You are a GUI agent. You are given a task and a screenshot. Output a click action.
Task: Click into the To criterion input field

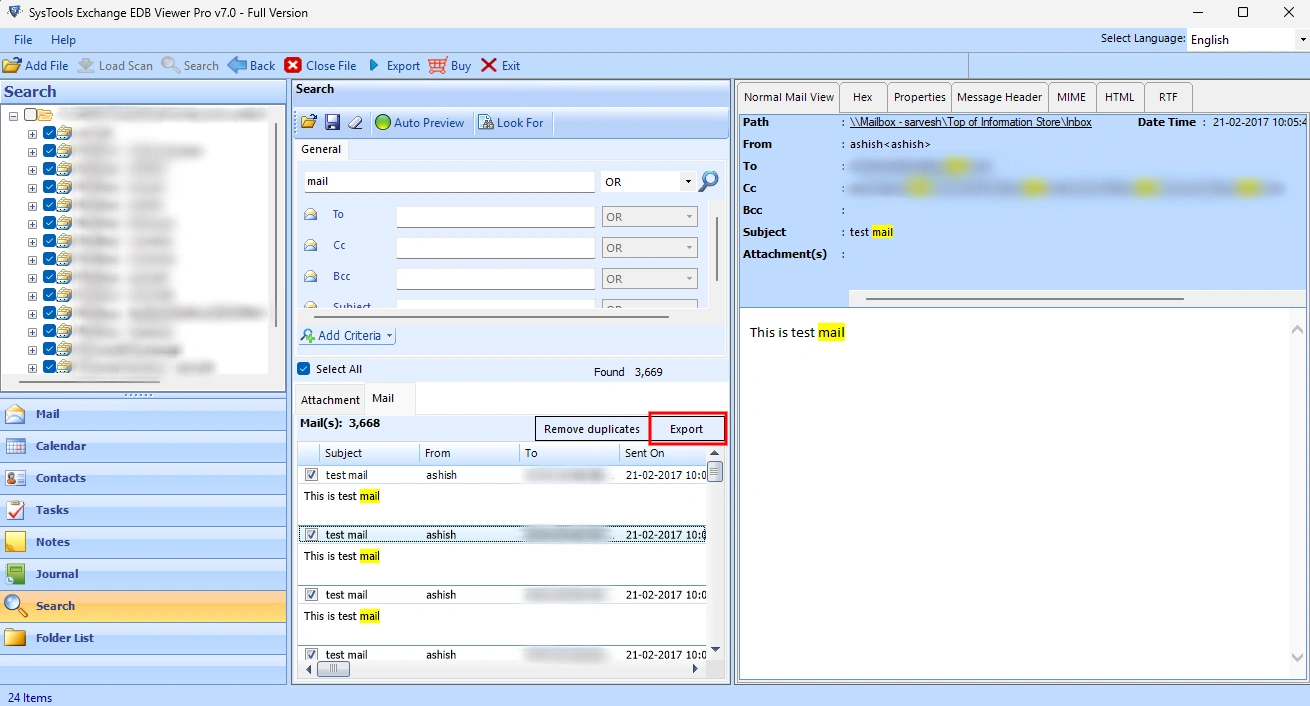click(495, 217)
